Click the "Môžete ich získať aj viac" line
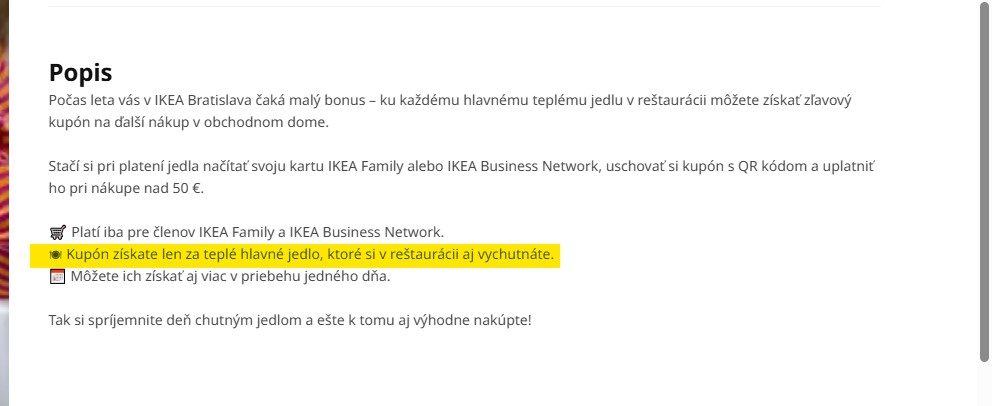This screenshot has height=406, width=992. [x=230, y=277]
